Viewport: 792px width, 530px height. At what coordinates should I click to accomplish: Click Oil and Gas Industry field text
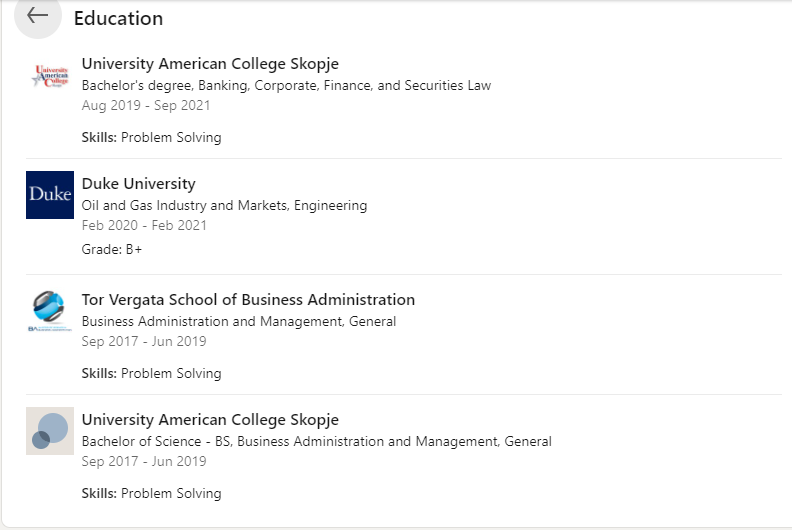[224, 206]
